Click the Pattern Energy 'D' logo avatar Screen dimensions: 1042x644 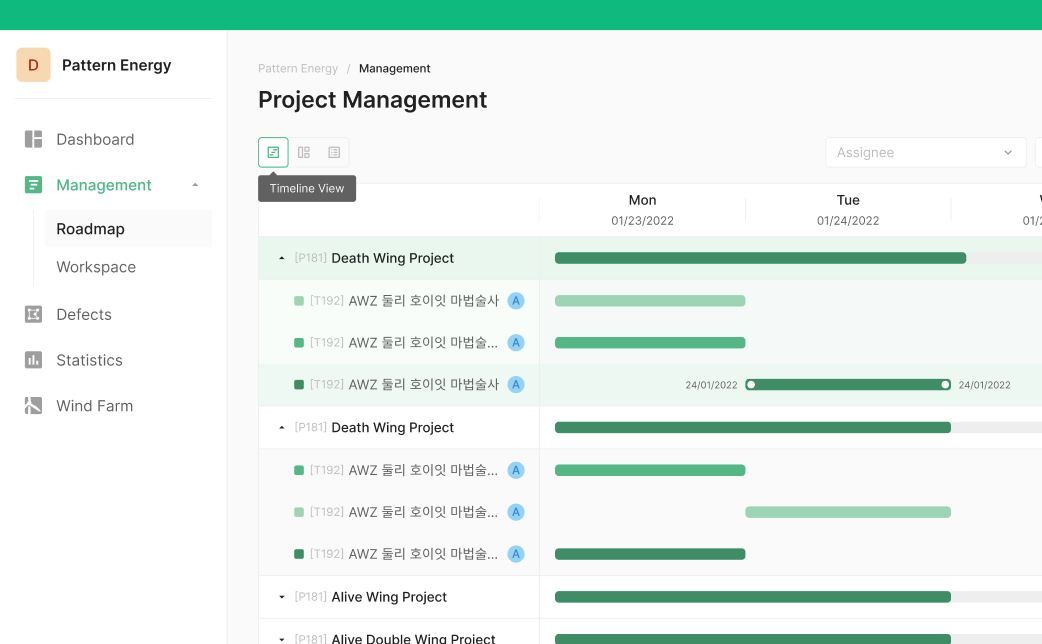(33, 65)
